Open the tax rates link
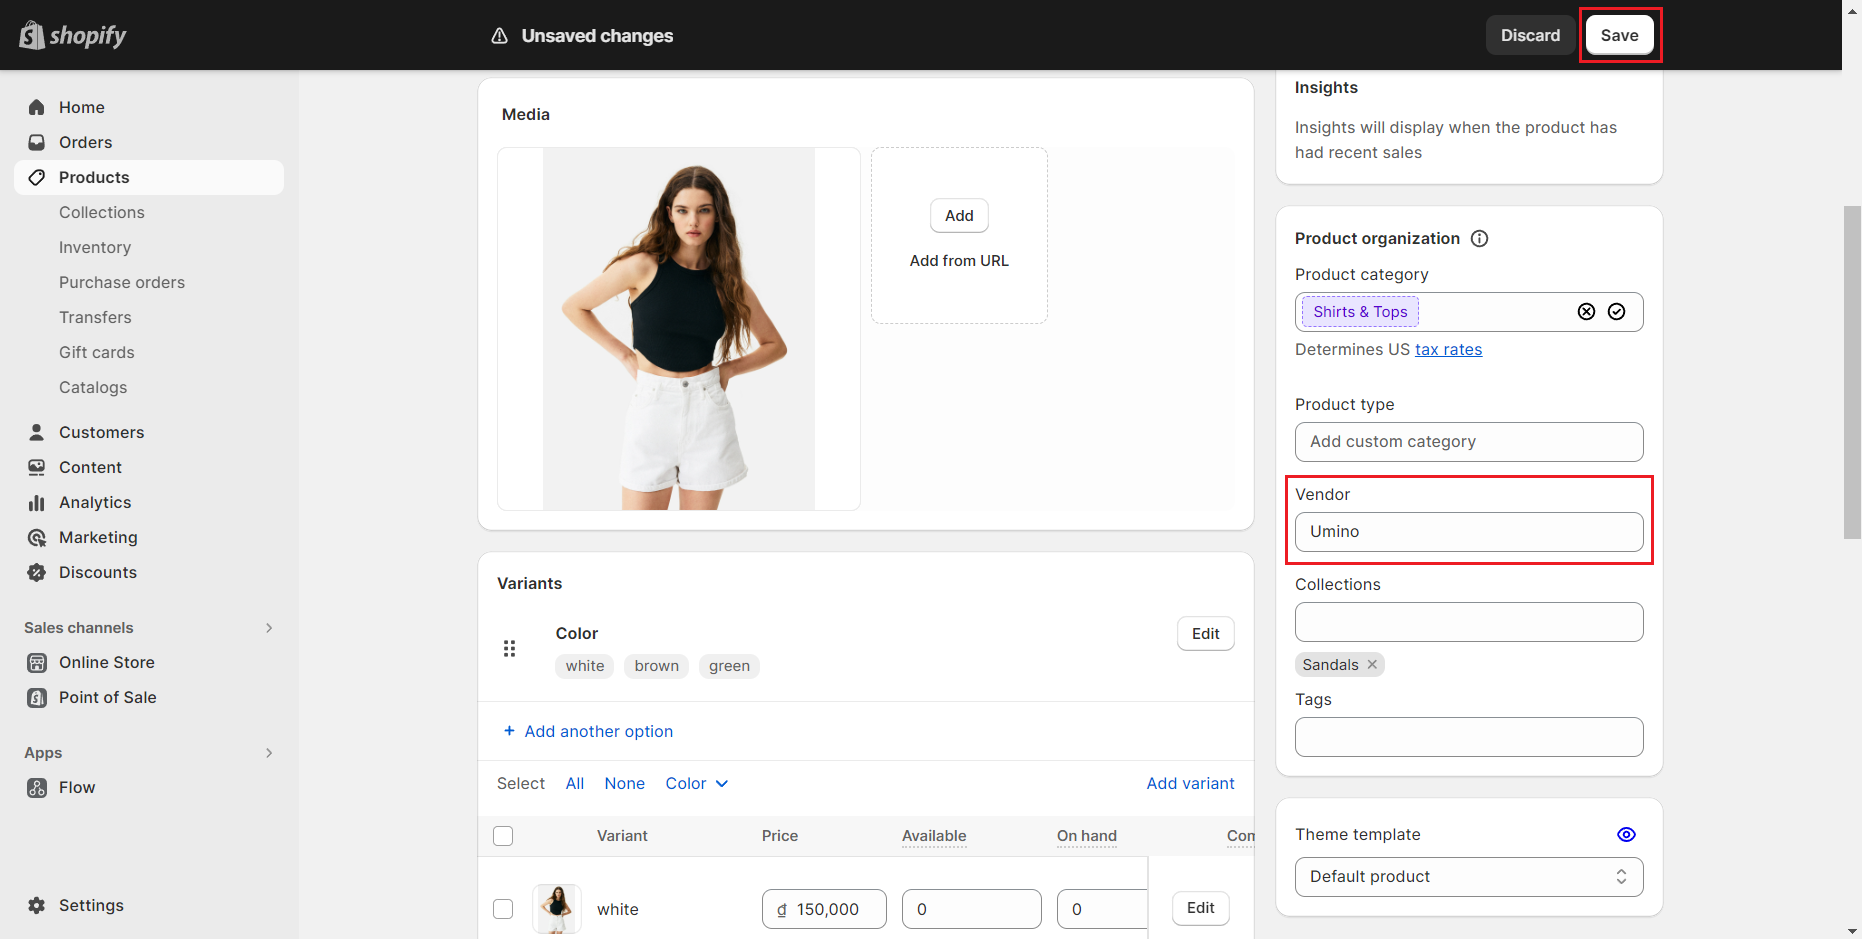 1448,349
